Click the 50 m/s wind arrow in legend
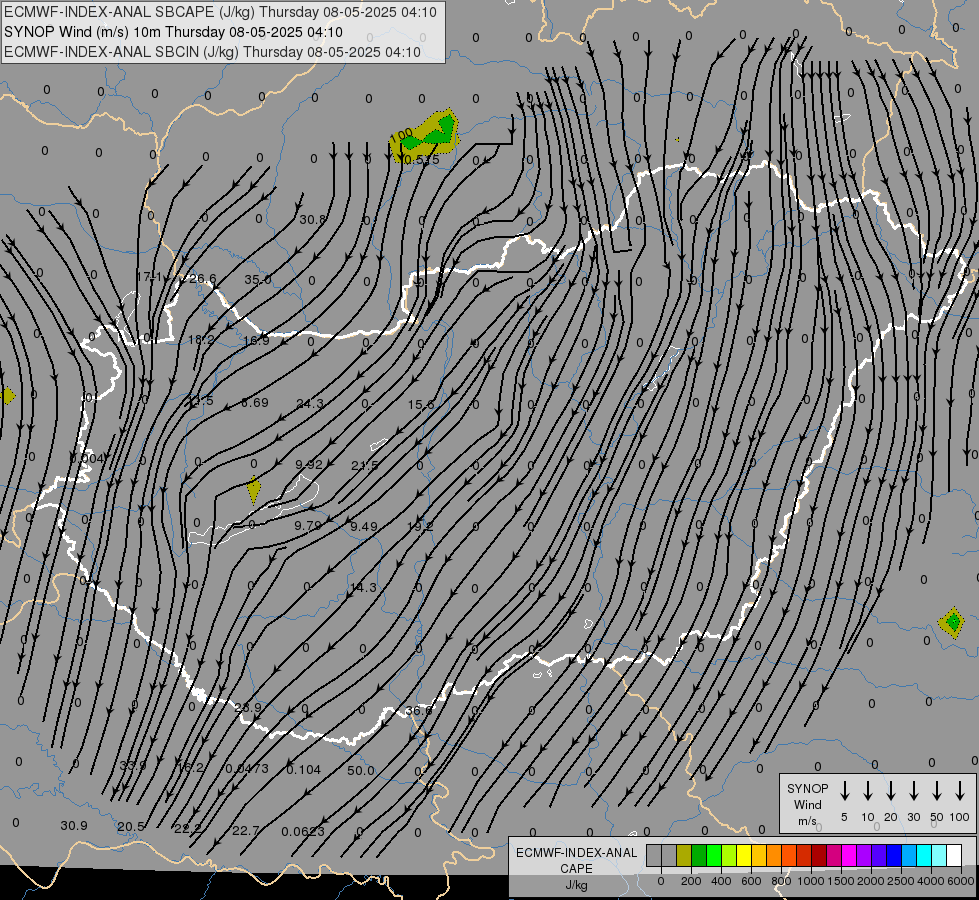Viewport: 979px width, 900px height. coord(937,790)
